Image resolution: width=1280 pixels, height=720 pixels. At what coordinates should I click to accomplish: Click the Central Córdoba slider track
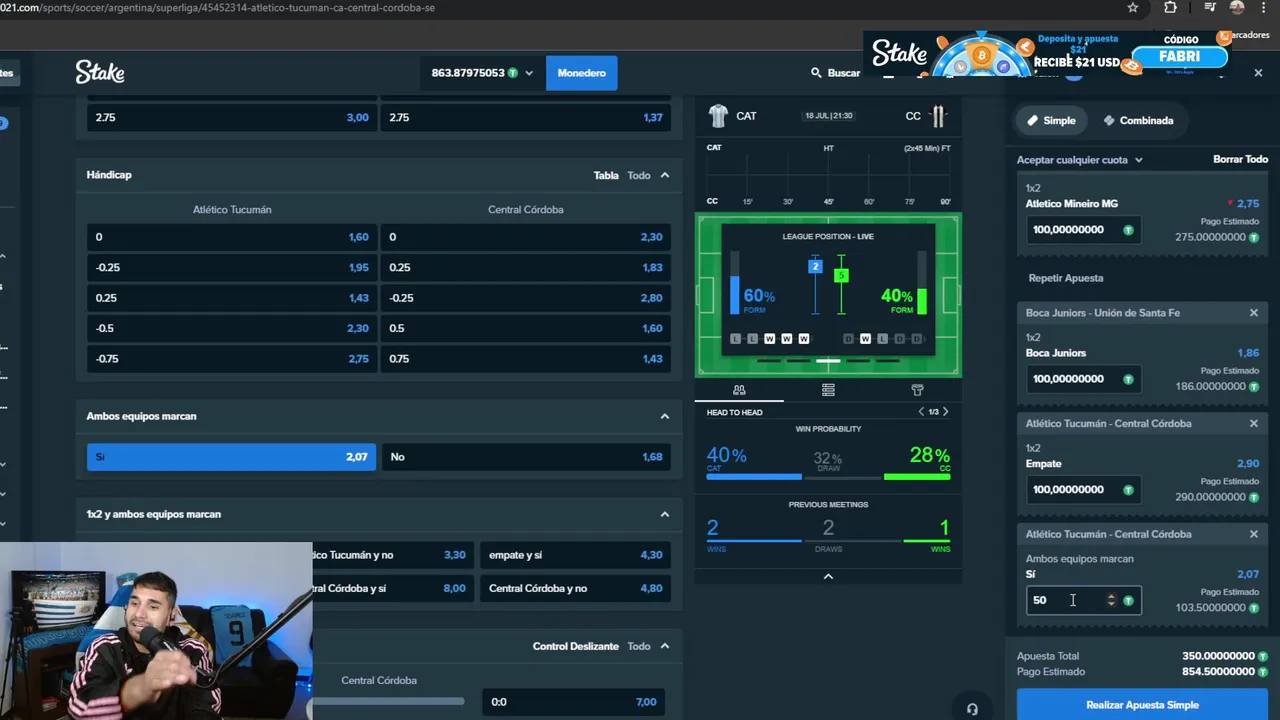pyautogui.click(x=388, y=701)
